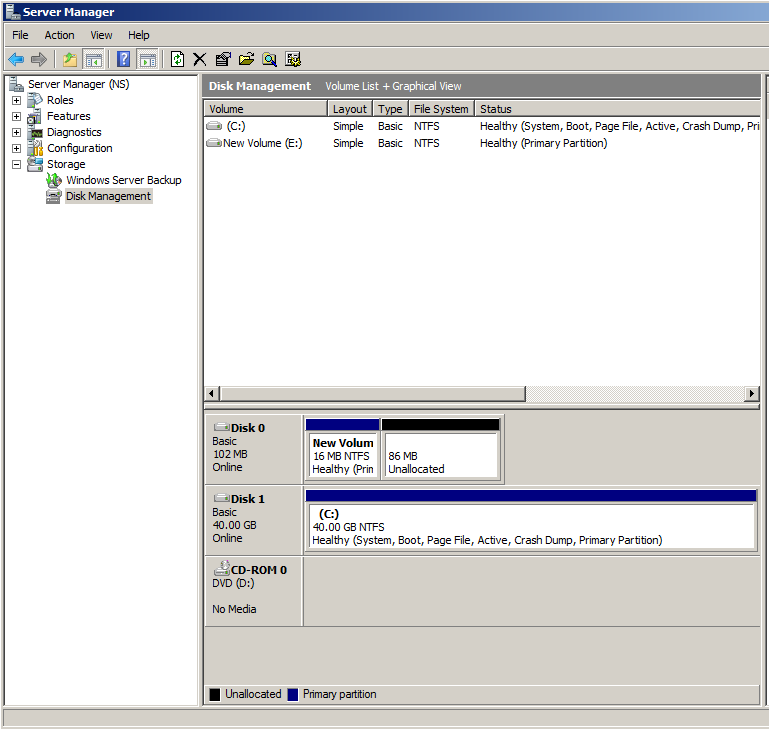Screen dimensions: 769x729
Task: Click the Open folder toolbar icon
Action: (x=246, y=59)
